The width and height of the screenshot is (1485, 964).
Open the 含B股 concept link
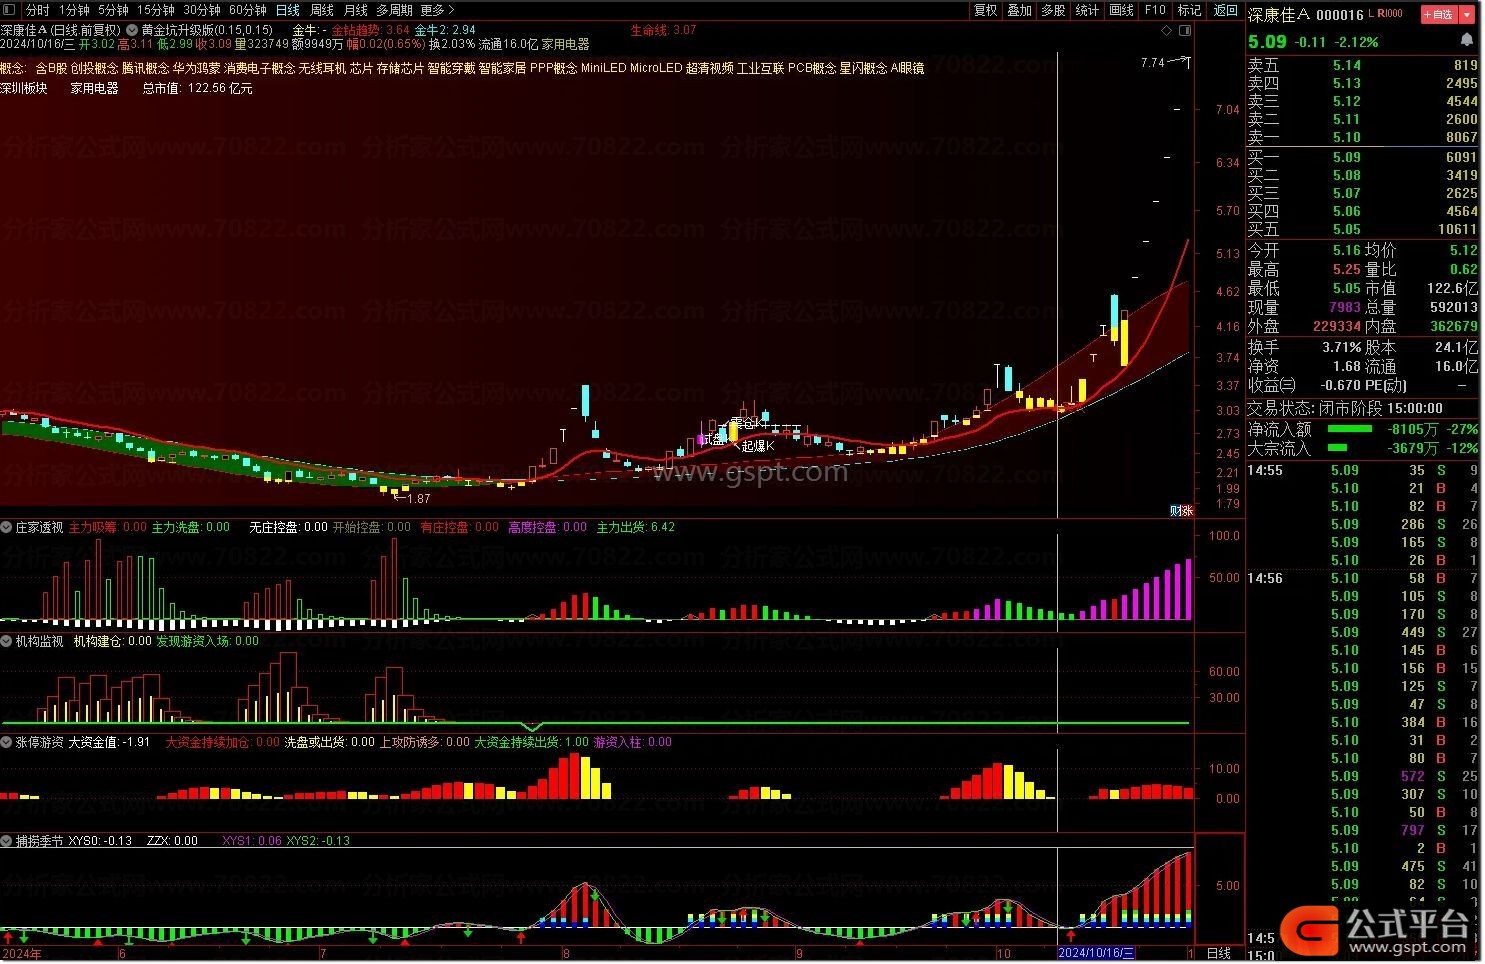pyautogui.click(x=51, y=68)
